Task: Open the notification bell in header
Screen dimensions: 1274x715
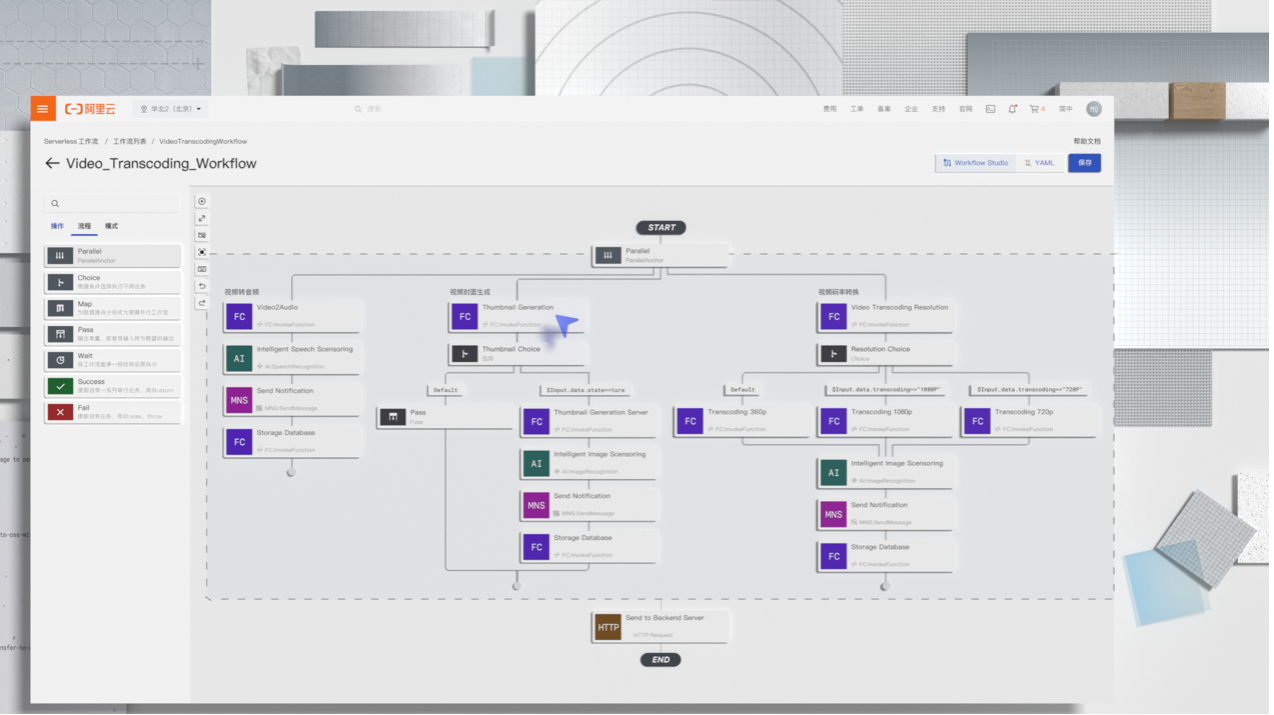Action: pyautogui.click(x=1012, y=109)
